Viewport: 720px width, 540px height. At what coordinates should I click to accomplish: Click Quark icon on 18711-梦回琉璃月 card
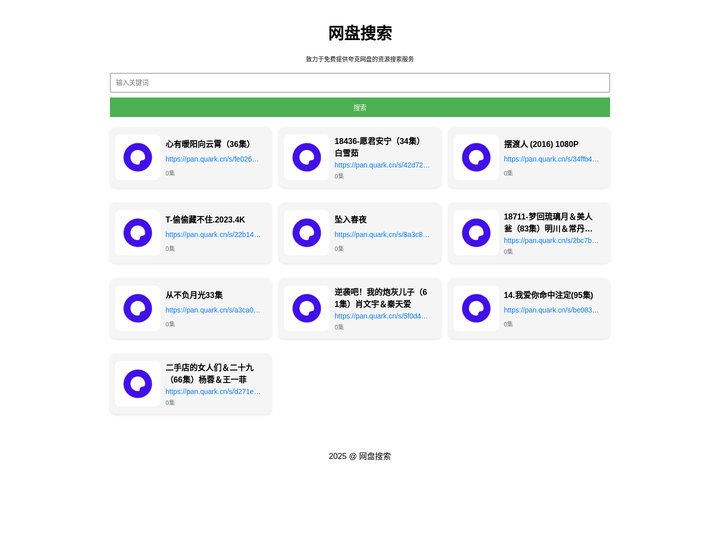point(476,233)
